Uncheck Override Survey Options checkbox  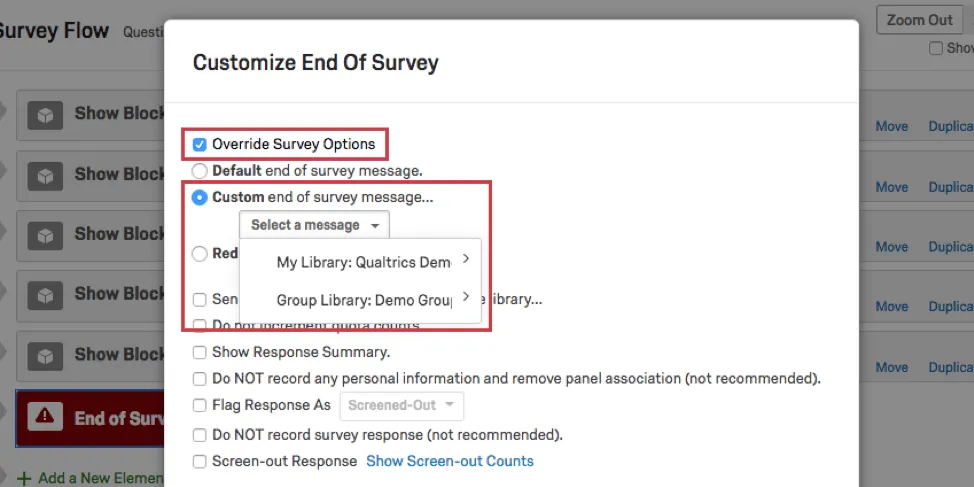click(200, 144)
